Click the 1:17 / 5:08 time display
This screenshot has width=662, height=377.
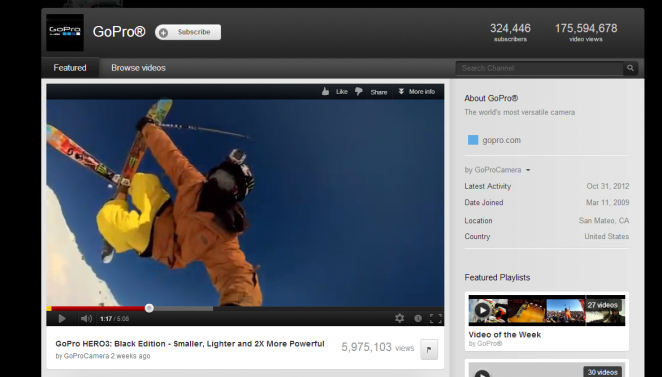point(114,319)
